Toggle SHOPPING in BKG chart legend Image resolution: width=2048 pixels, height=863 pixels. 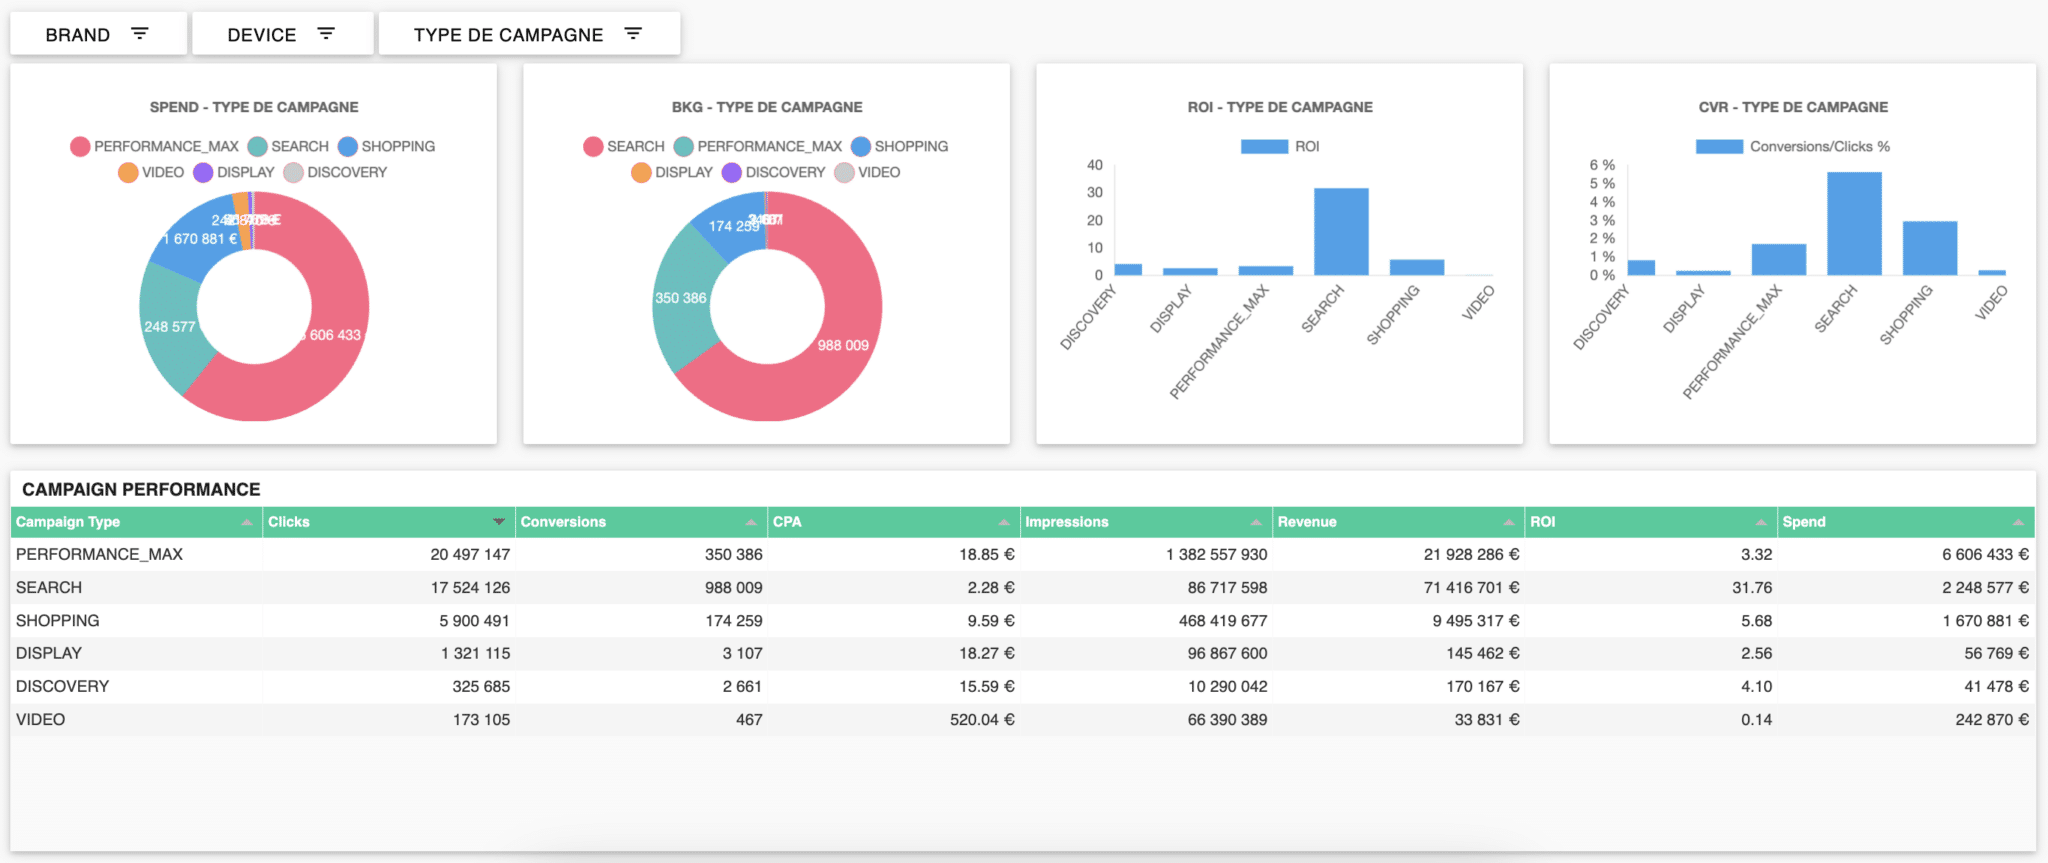click(x=900, y=146)
